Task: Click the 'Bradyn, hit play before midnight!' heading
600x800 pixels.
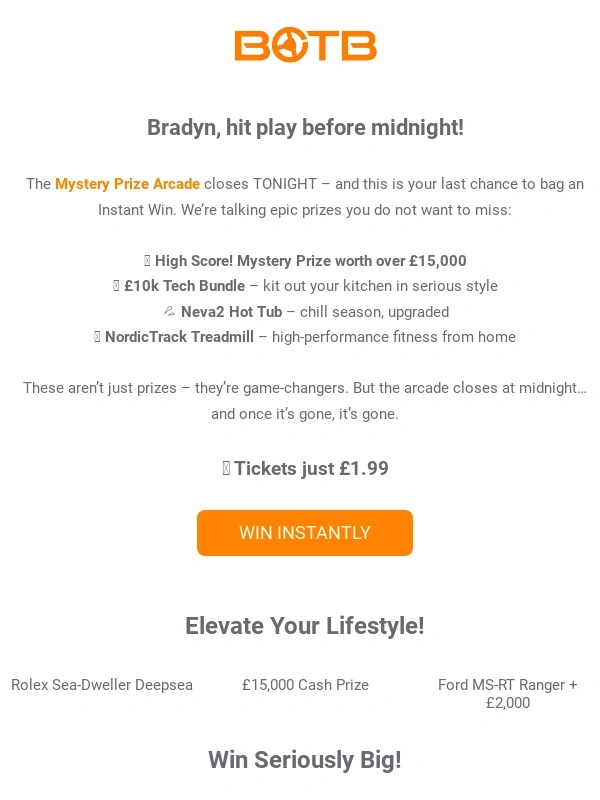Action: [305, 128]
